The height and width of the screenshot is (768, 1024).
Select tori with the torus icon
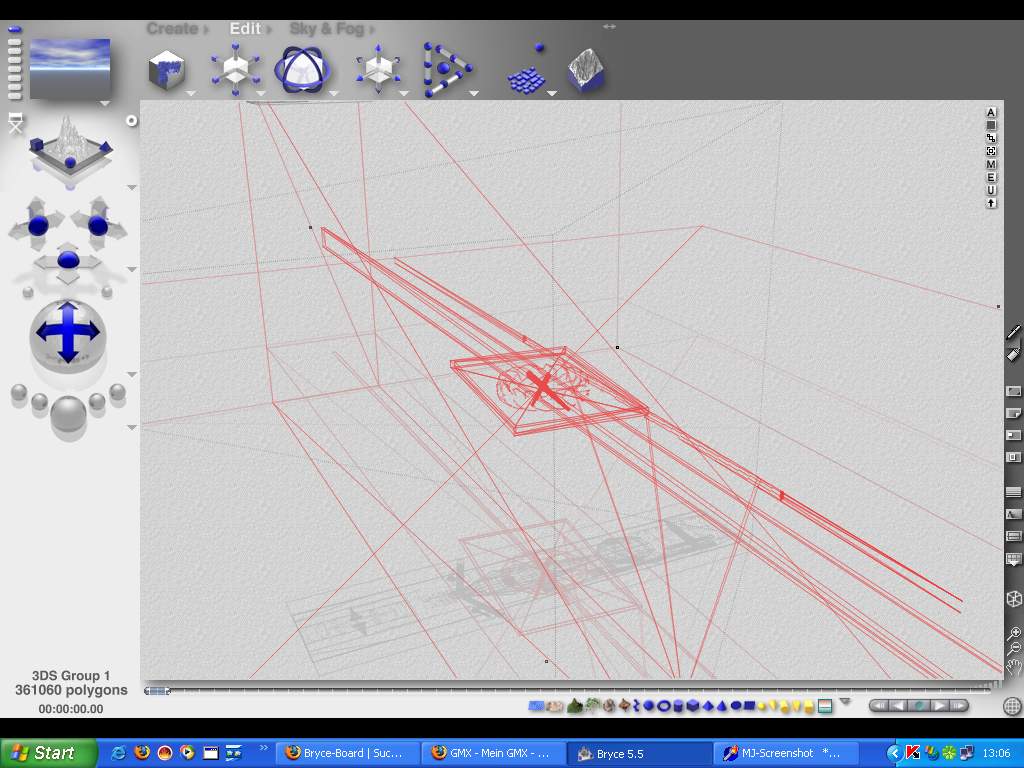click(664, 706)
